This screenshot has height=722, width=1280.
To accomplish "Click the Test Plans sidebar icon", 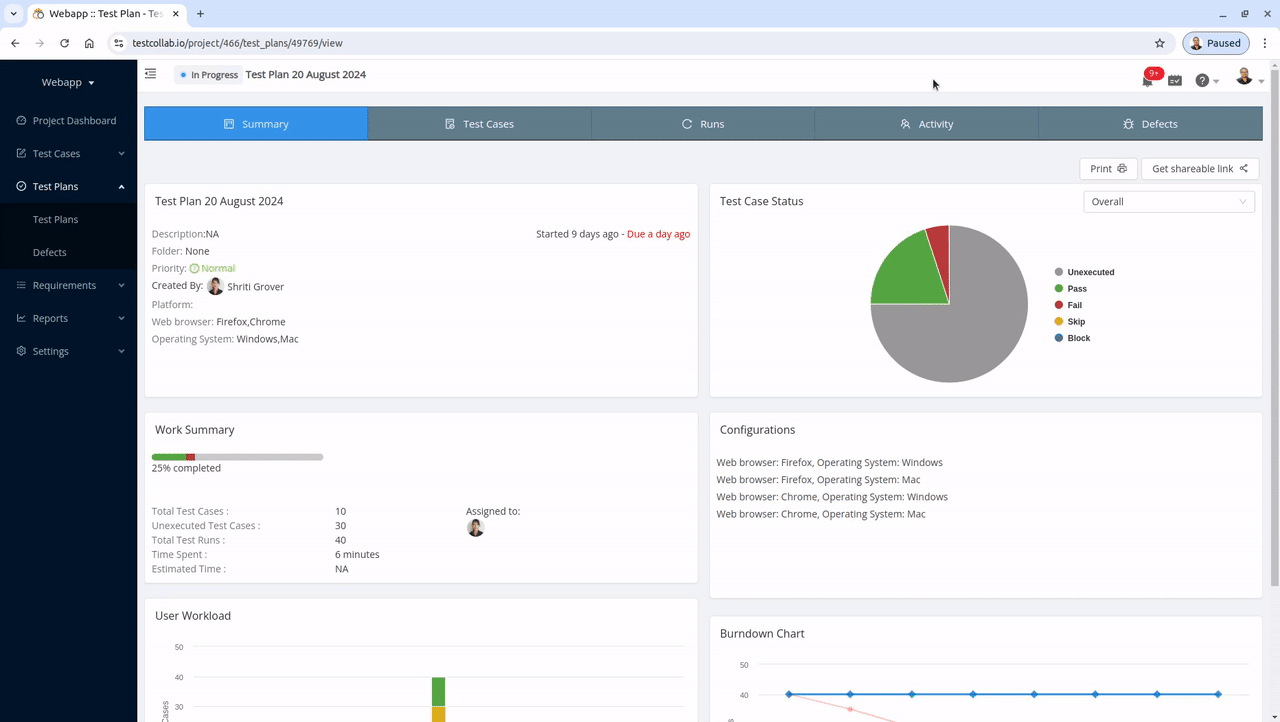I will pyautogui.click(x=21, y=186).
